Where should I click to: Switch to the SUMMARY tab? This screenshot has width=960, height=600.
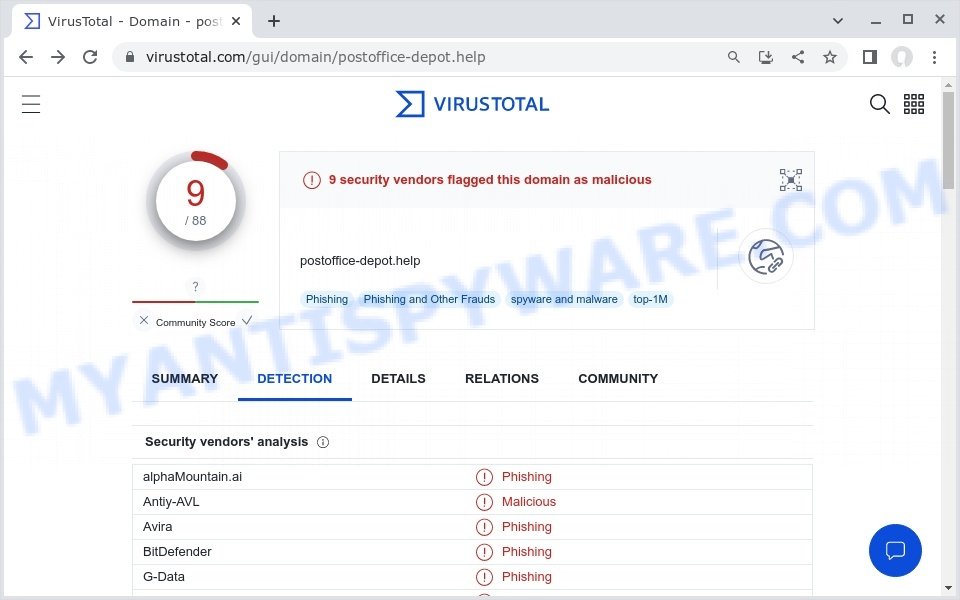click(185, 379)
